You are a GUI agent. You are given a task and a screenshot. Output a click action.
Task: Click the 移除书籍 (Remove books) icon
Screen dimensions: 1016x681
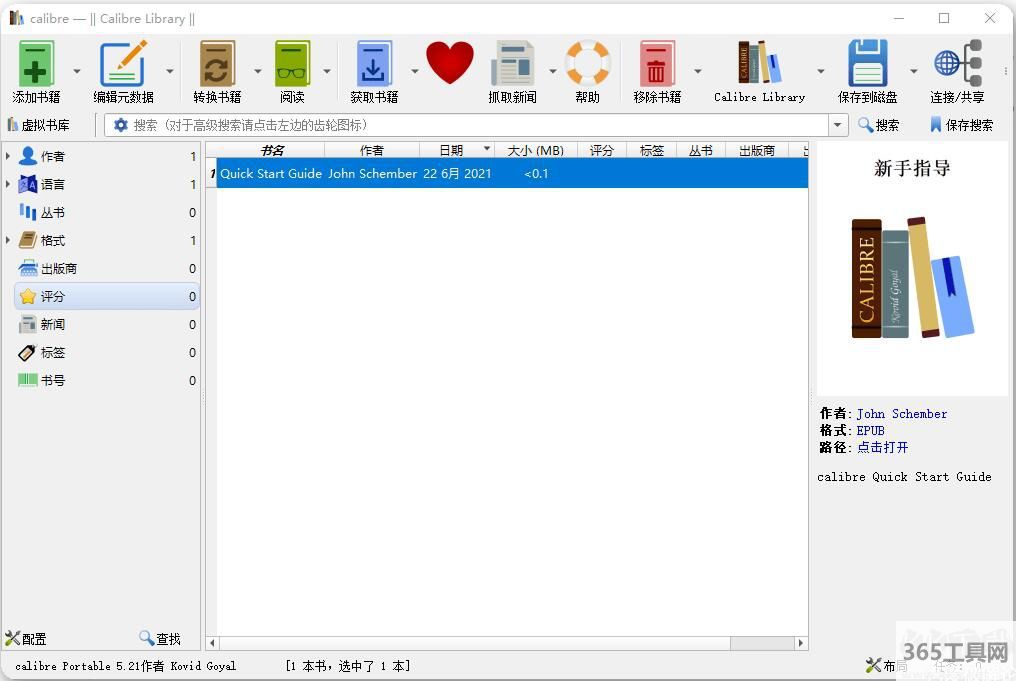point(657,64)
